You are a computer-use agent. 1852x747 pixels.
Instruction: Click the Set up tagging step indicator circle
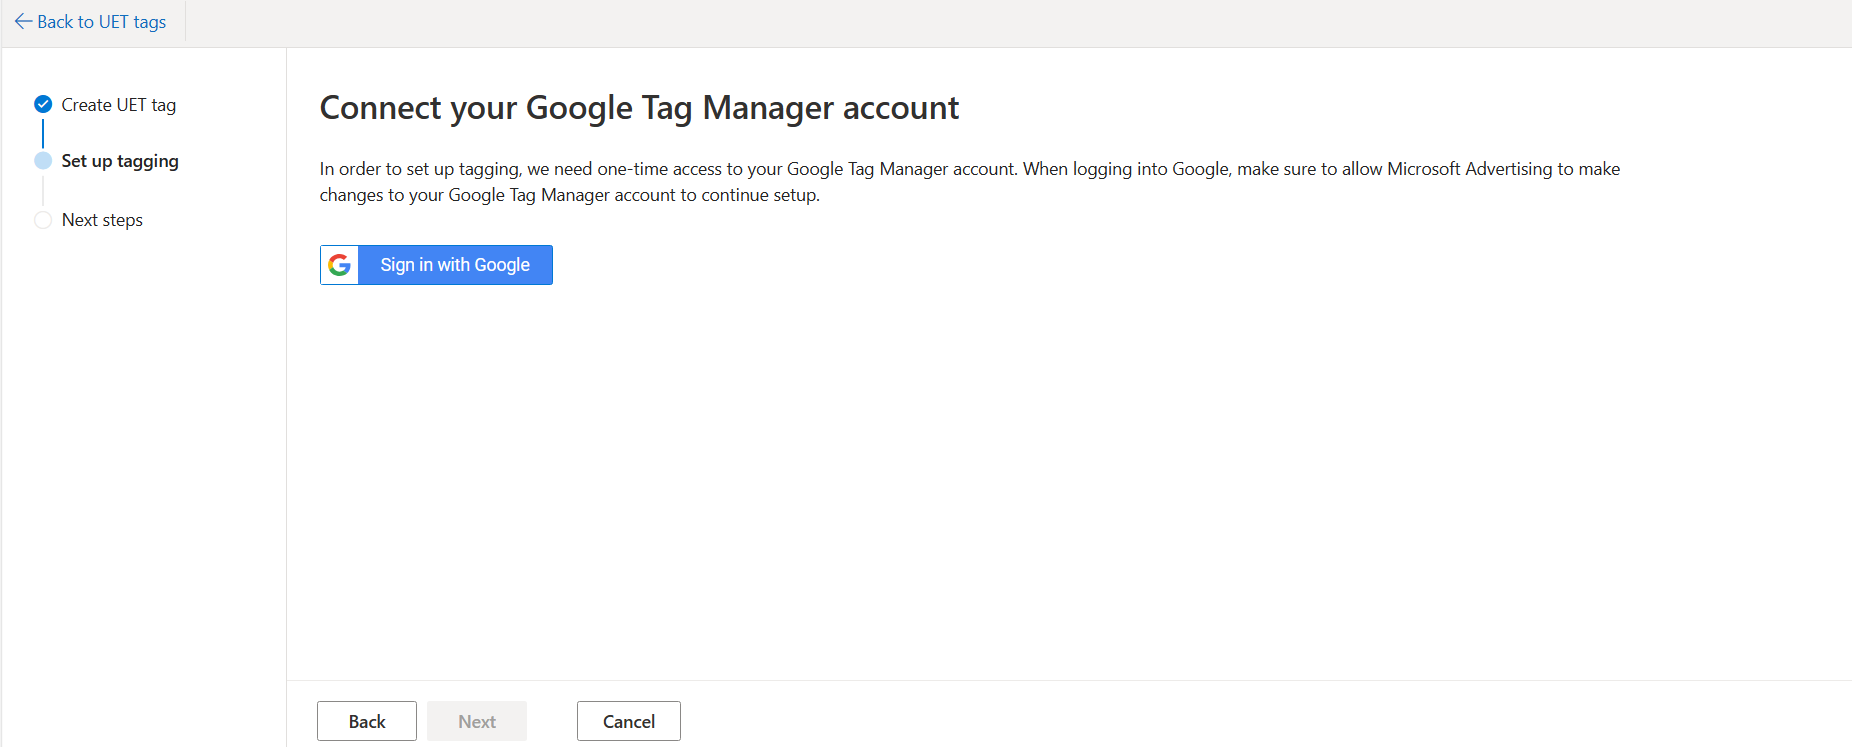(x=43, y=161)
